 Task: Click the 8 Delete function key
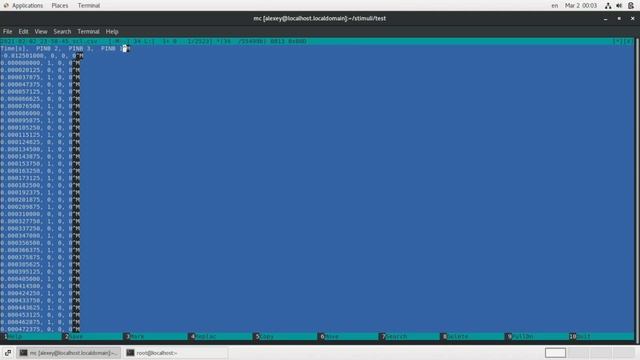point(473,336)
